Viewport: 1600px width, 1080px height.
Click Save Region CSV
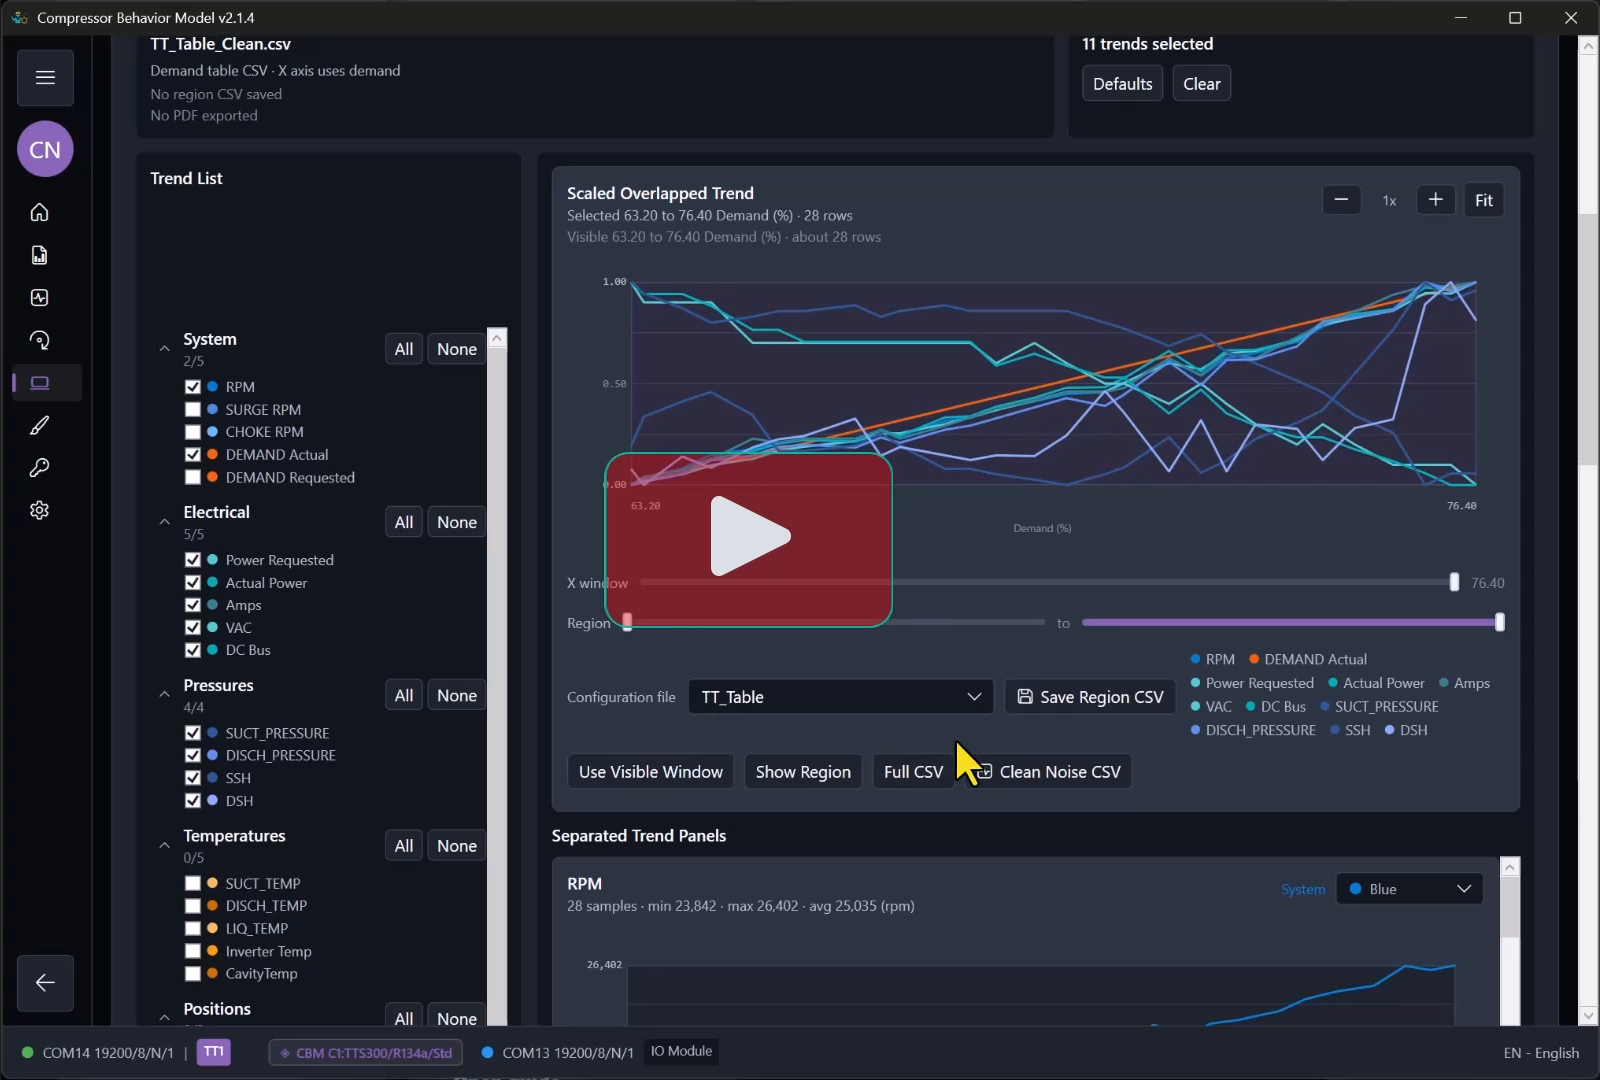[1091, 697]
